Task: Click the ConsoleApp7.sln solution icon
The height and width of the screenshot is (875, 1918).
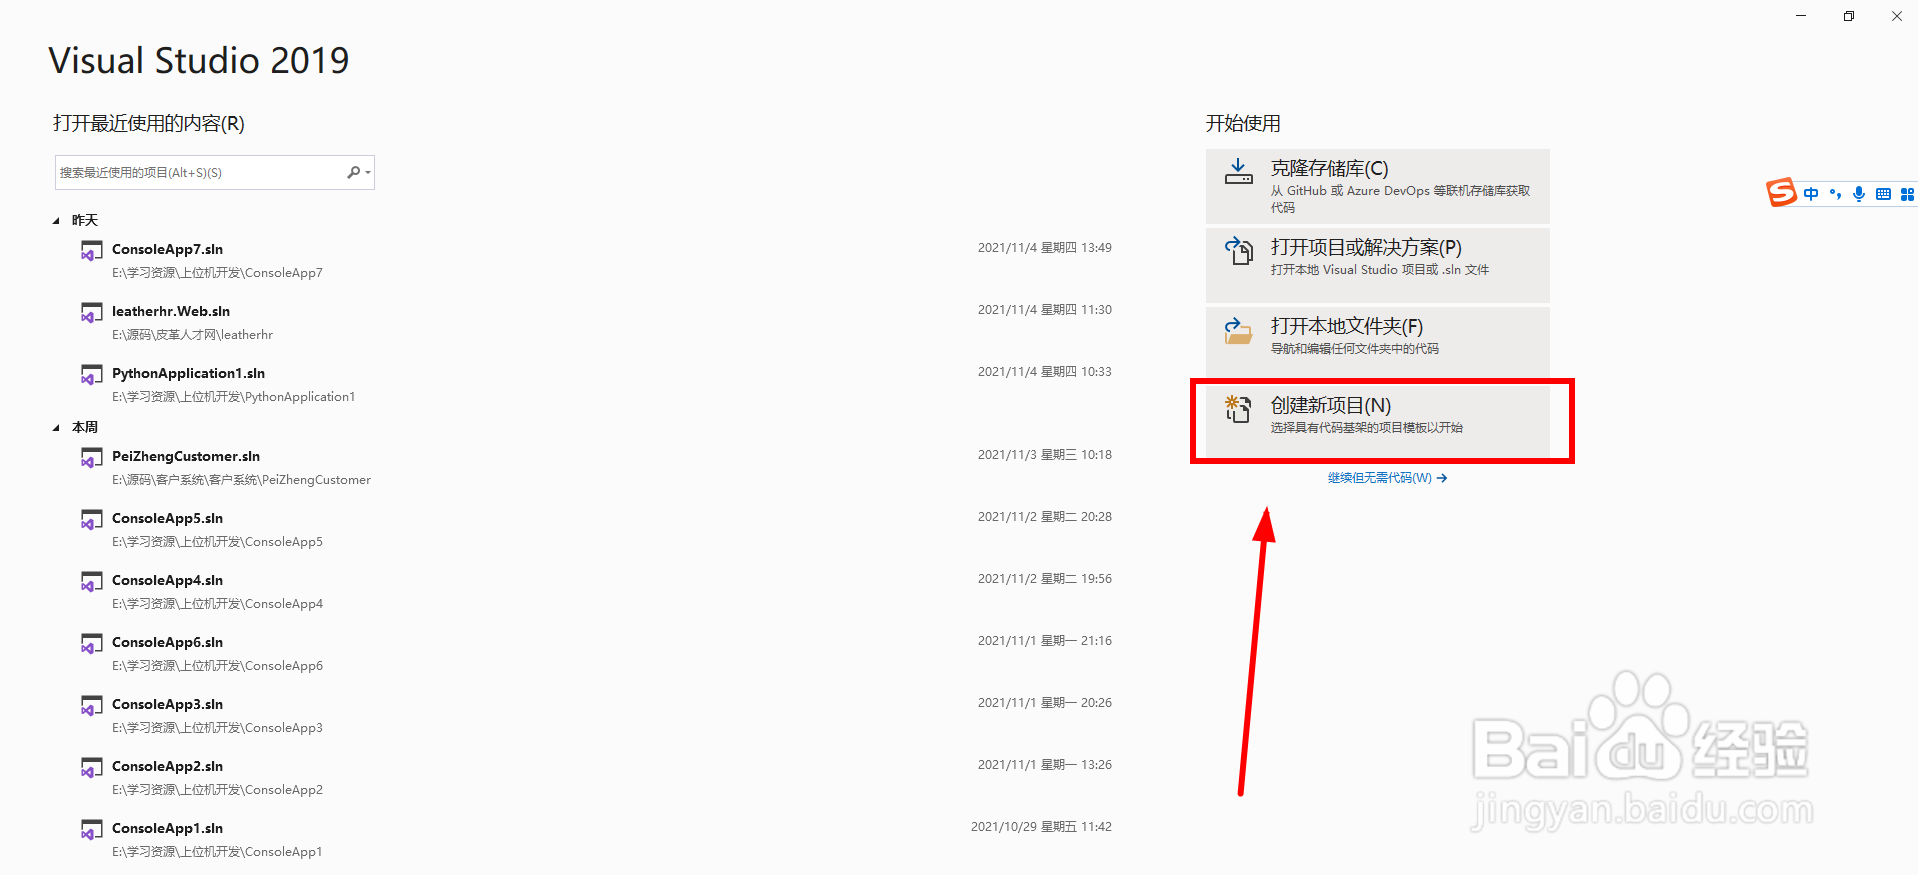Action: point(91,251)
